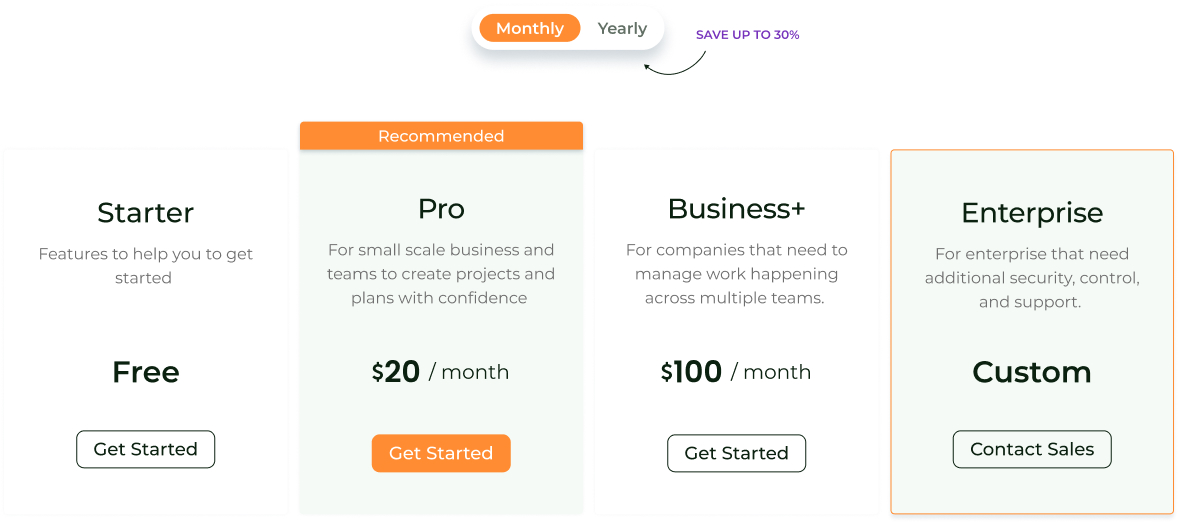Switch billing to Monthly
The width and height of the screenshot is (1178, 523).
[529, 28]
